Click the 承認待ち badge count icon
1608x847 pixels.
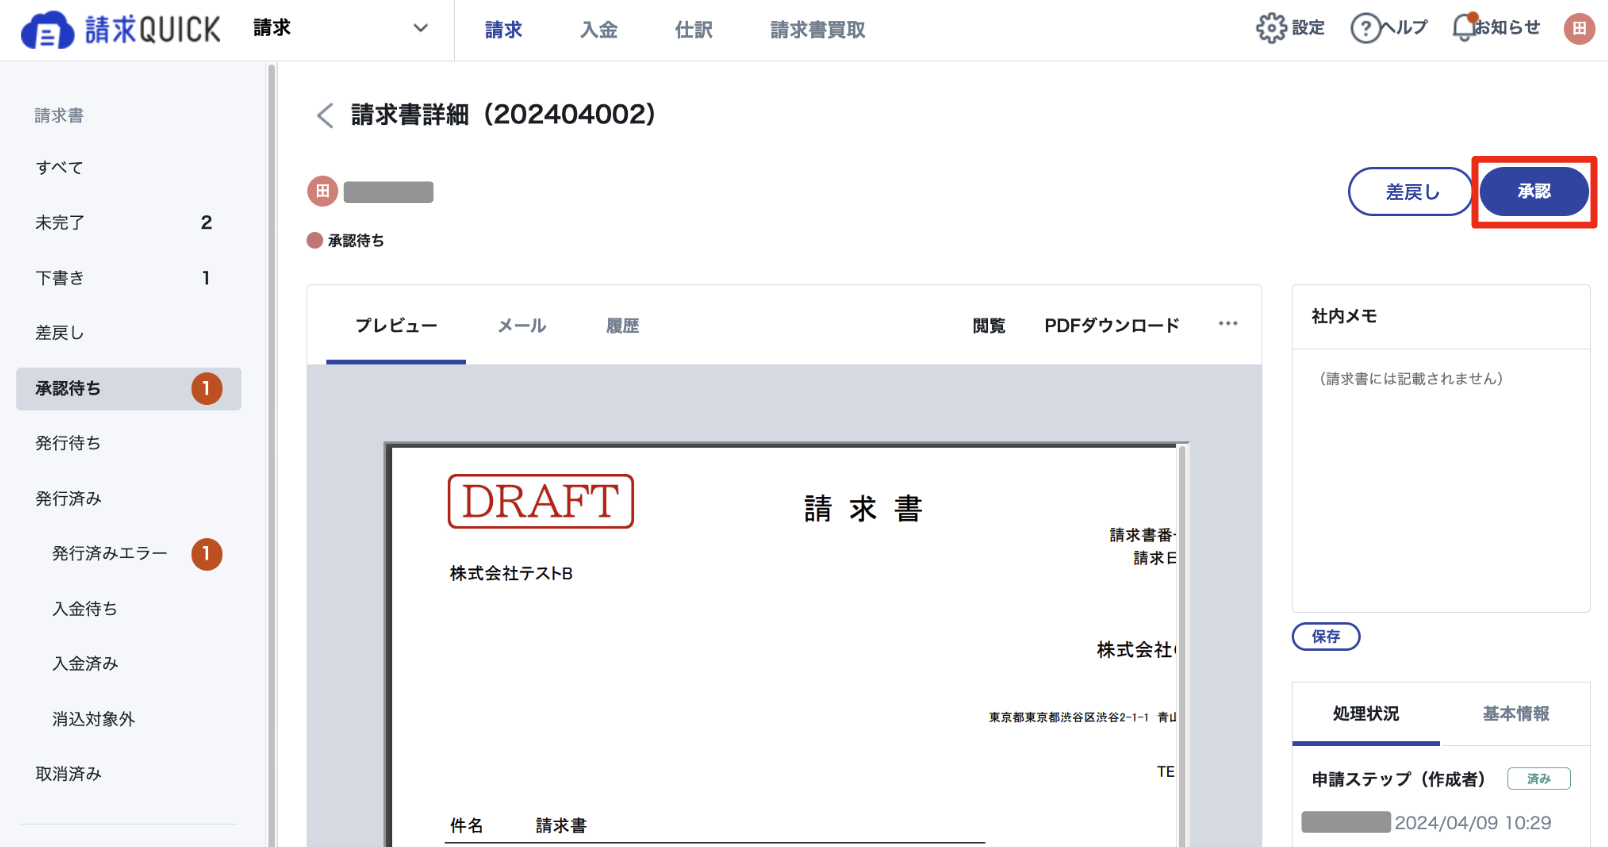207,388
